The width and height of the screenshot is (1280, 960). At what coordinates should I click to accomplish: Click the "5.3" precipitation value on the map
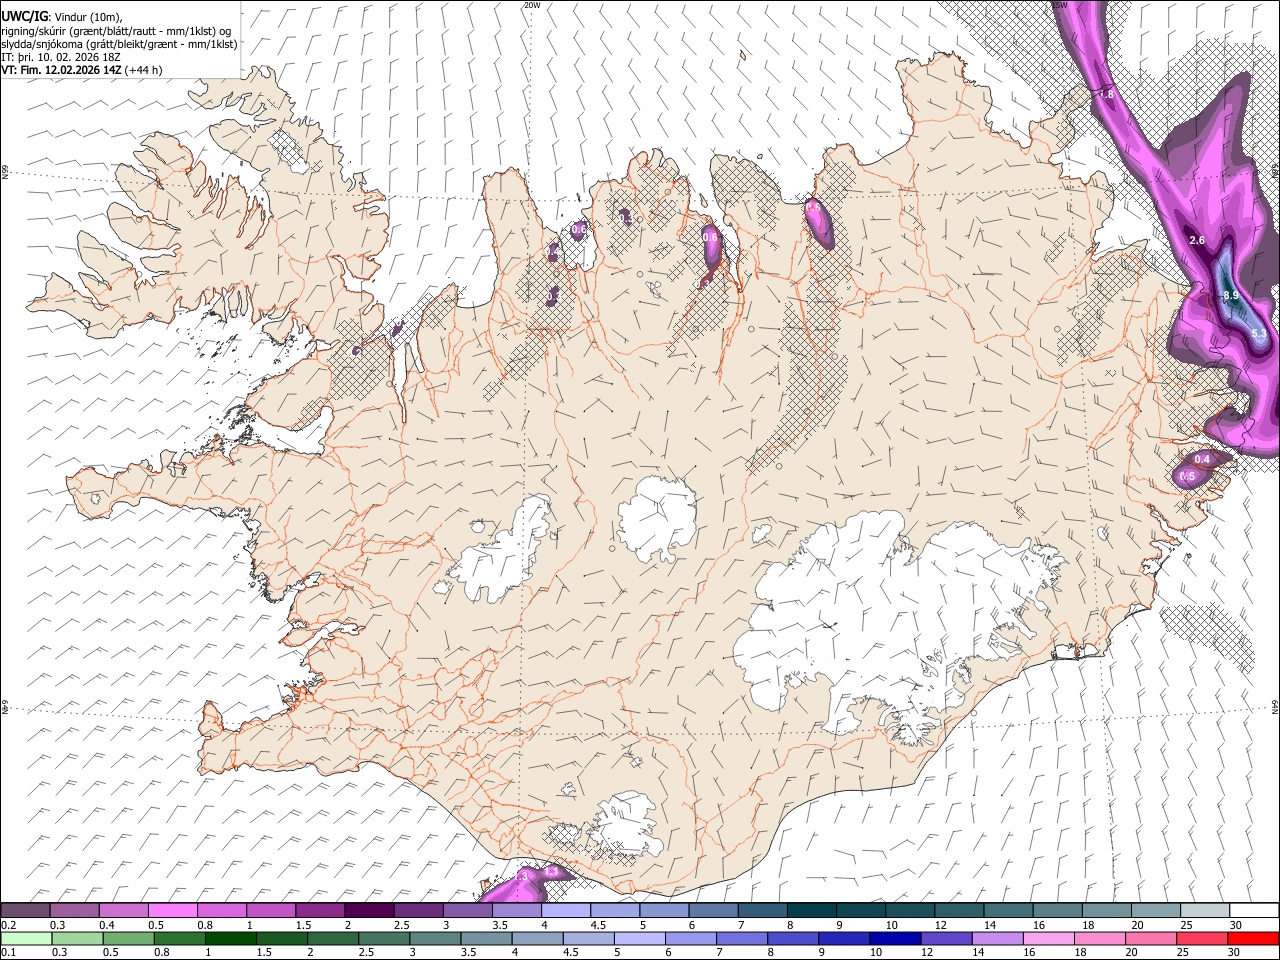coord(1258,333)
